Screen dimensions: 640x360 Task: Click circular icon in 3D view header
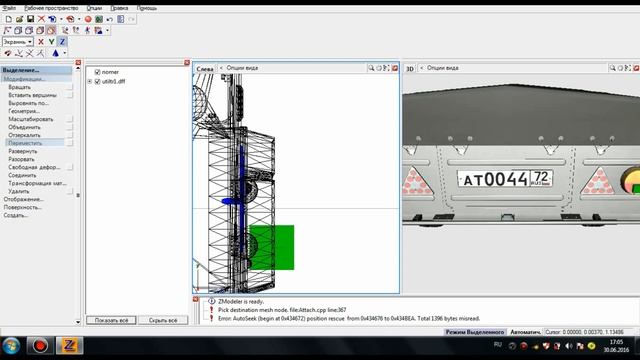(620, 68)
